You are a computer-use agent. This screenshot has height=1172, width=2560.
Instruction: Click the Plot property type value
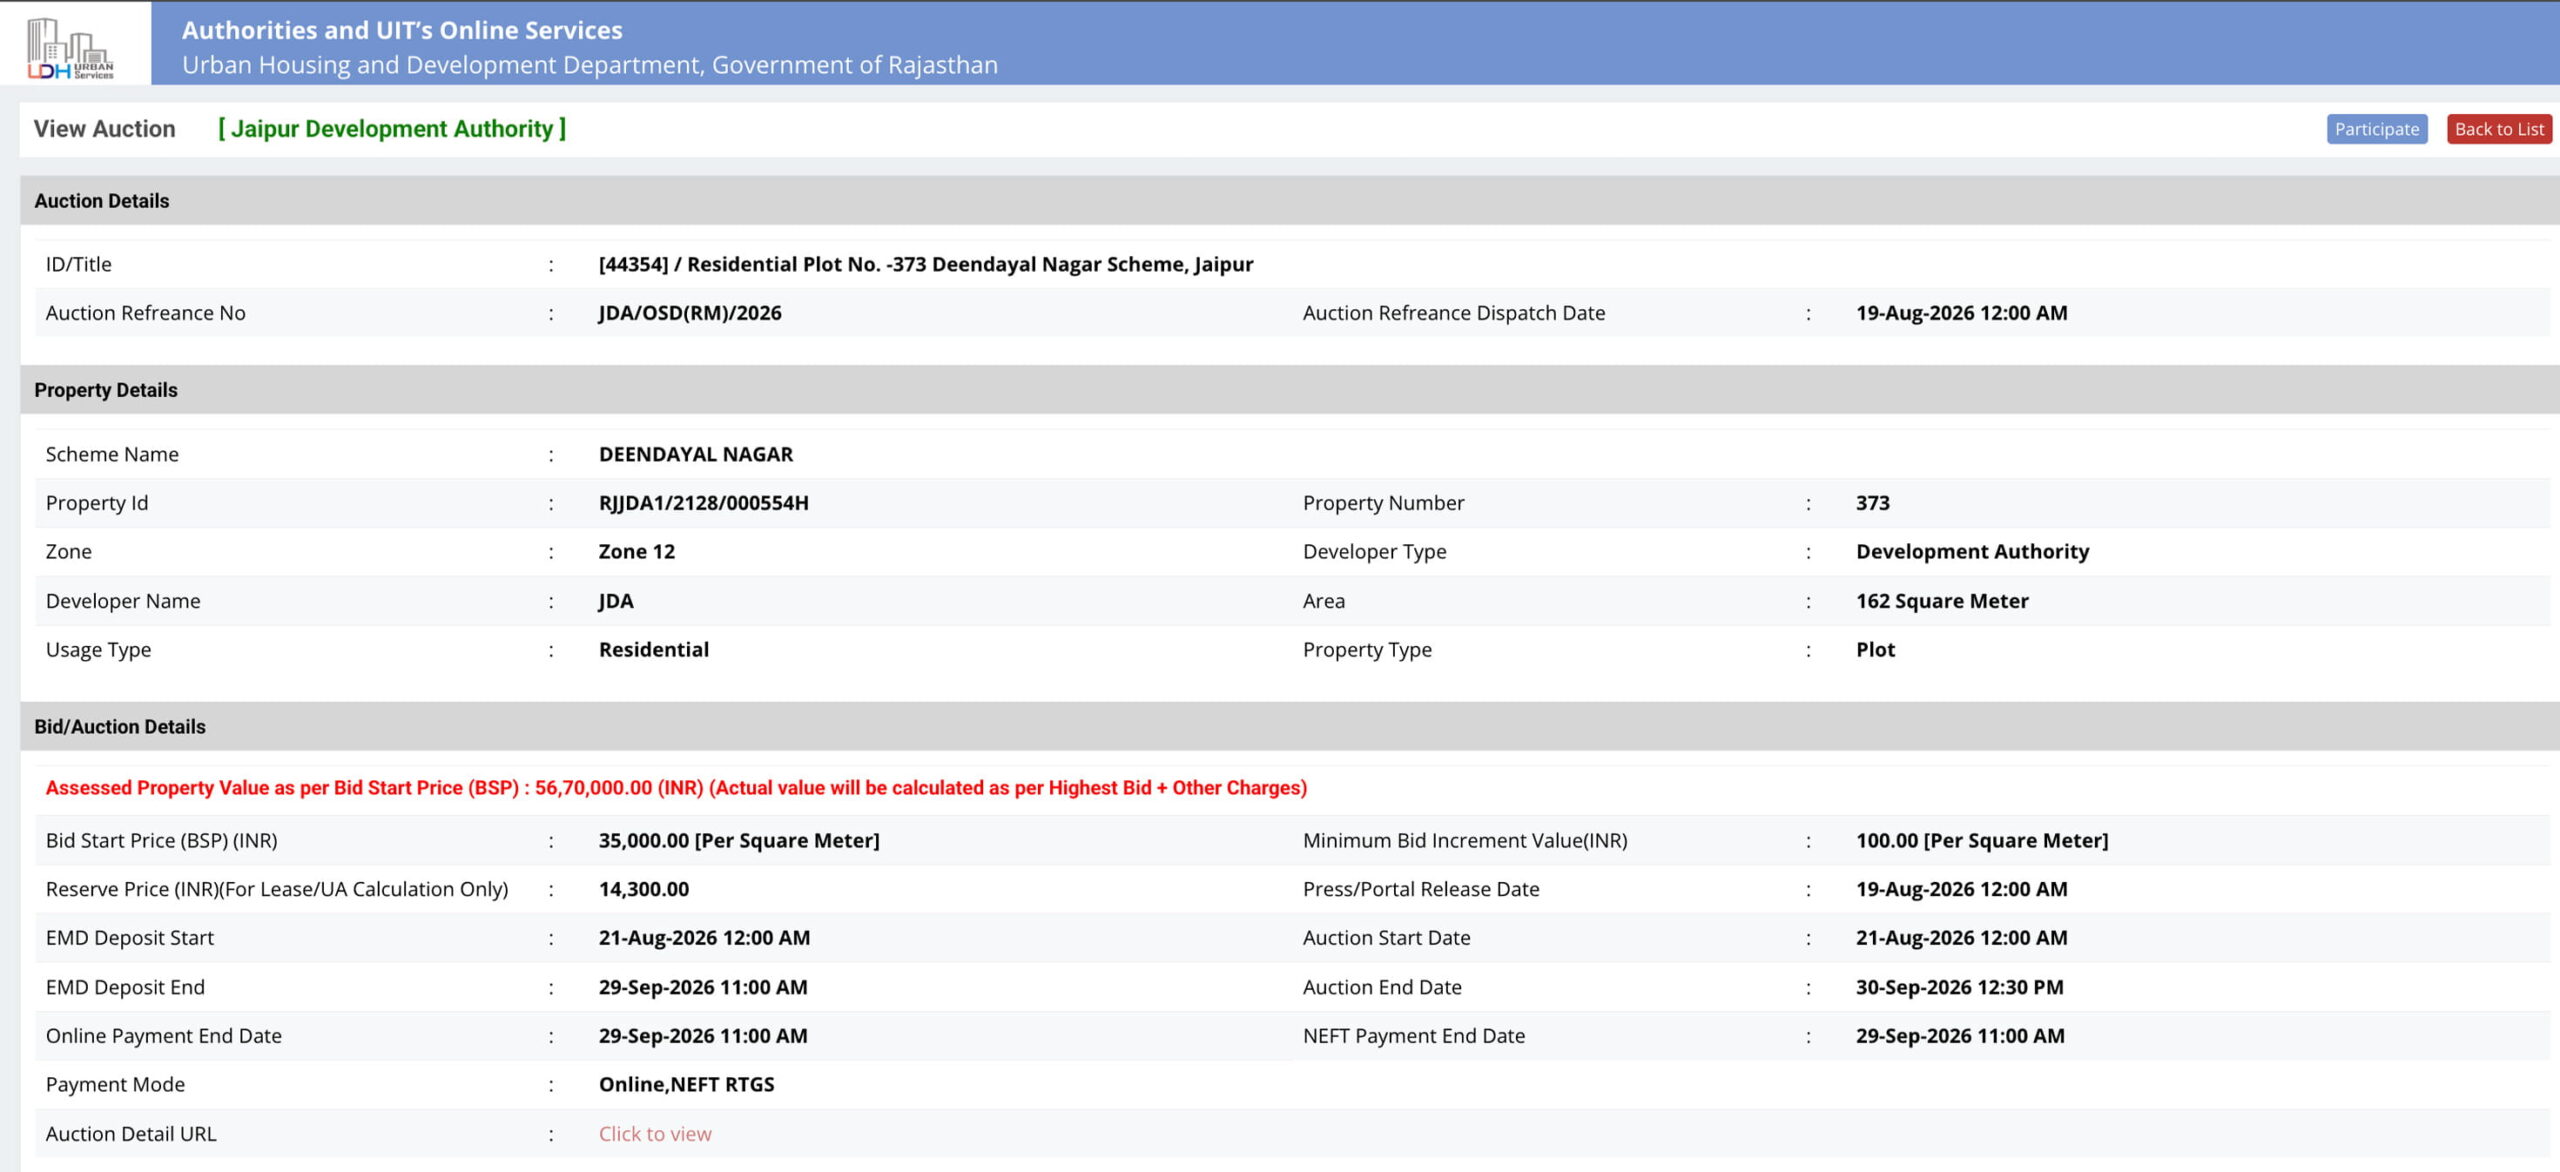click(1876, 649)
